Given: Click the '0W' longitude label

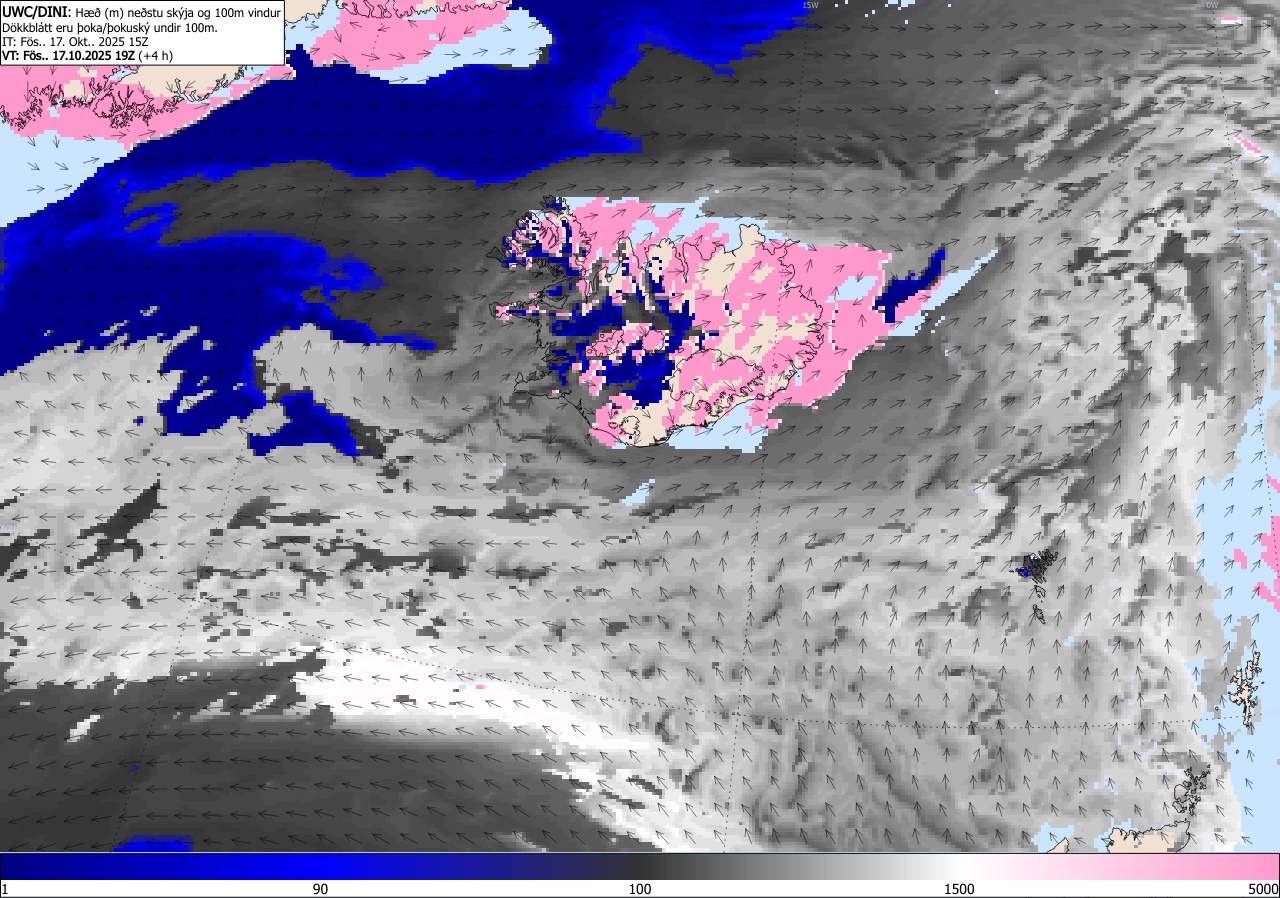Looking at the screenshot, I should [1212, 5].
